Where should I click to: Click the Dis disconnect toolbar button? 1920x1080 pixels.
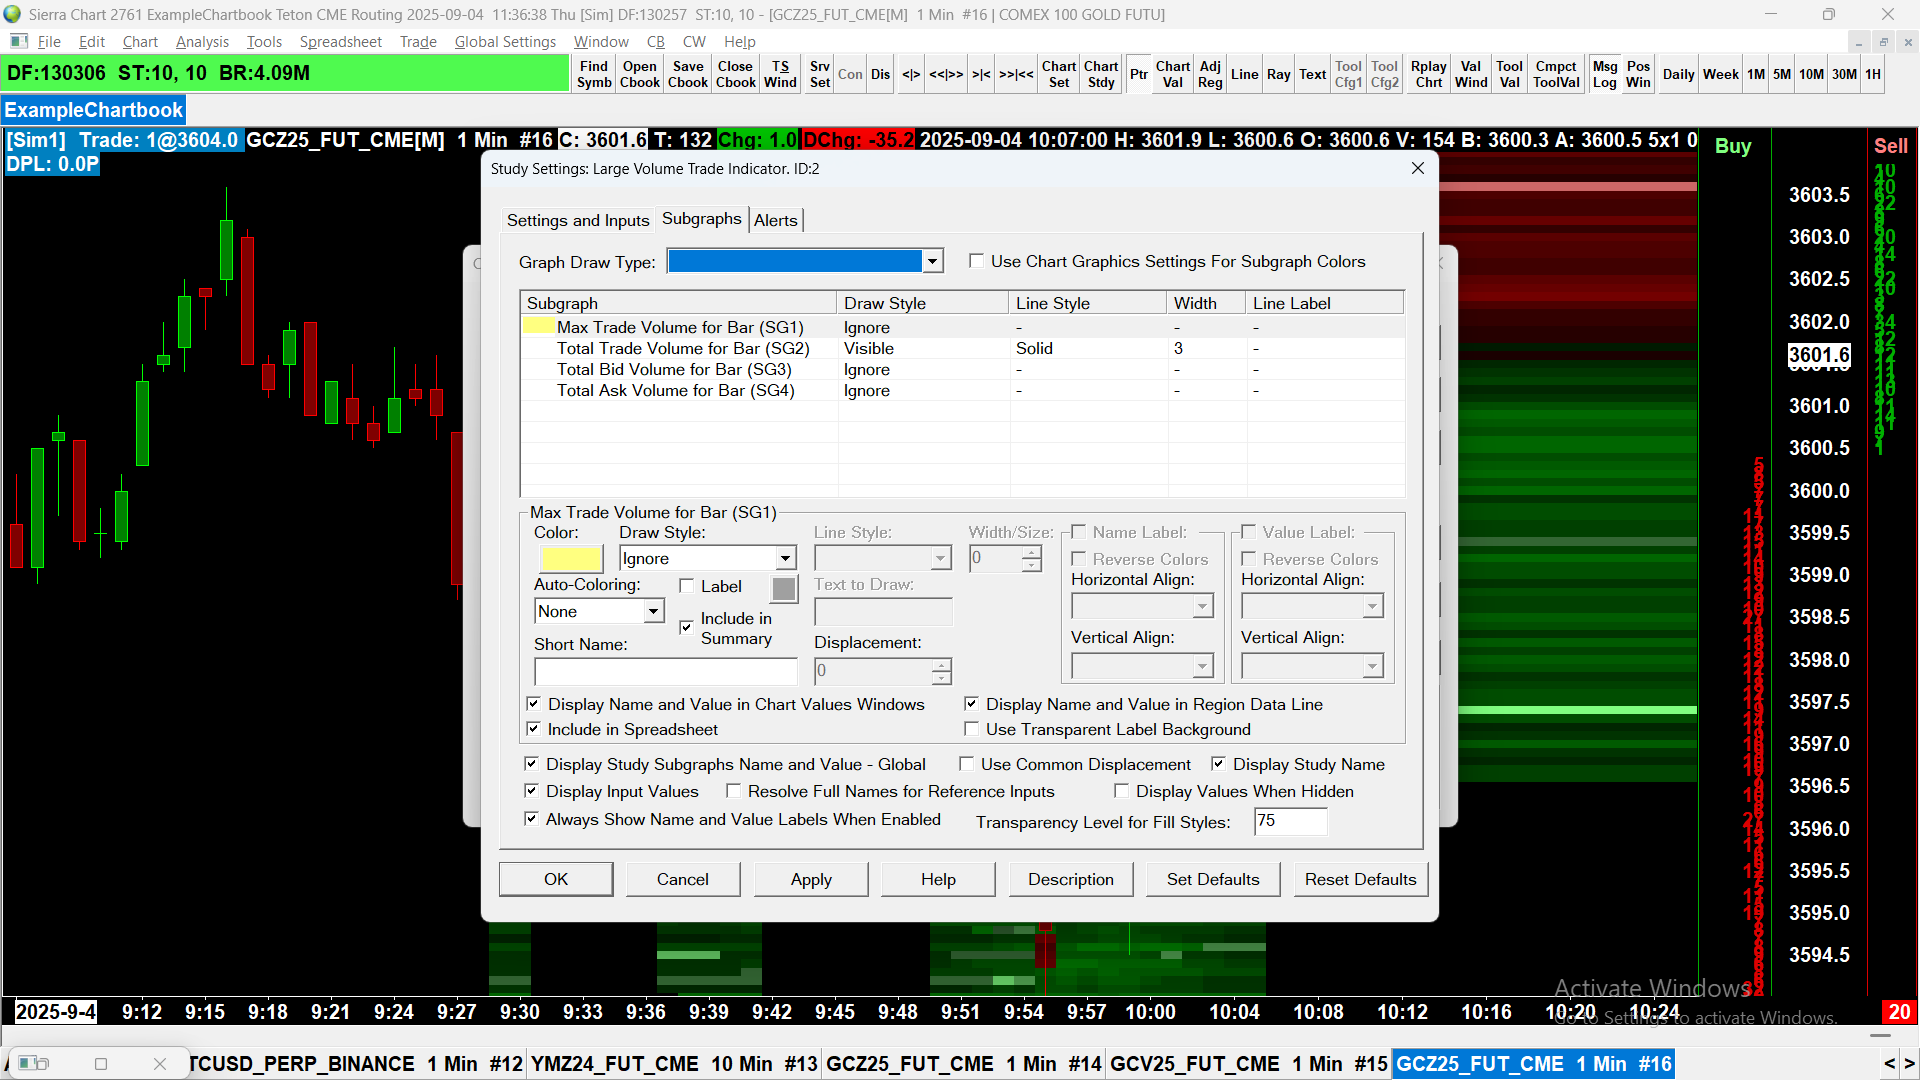click(880, 74)
